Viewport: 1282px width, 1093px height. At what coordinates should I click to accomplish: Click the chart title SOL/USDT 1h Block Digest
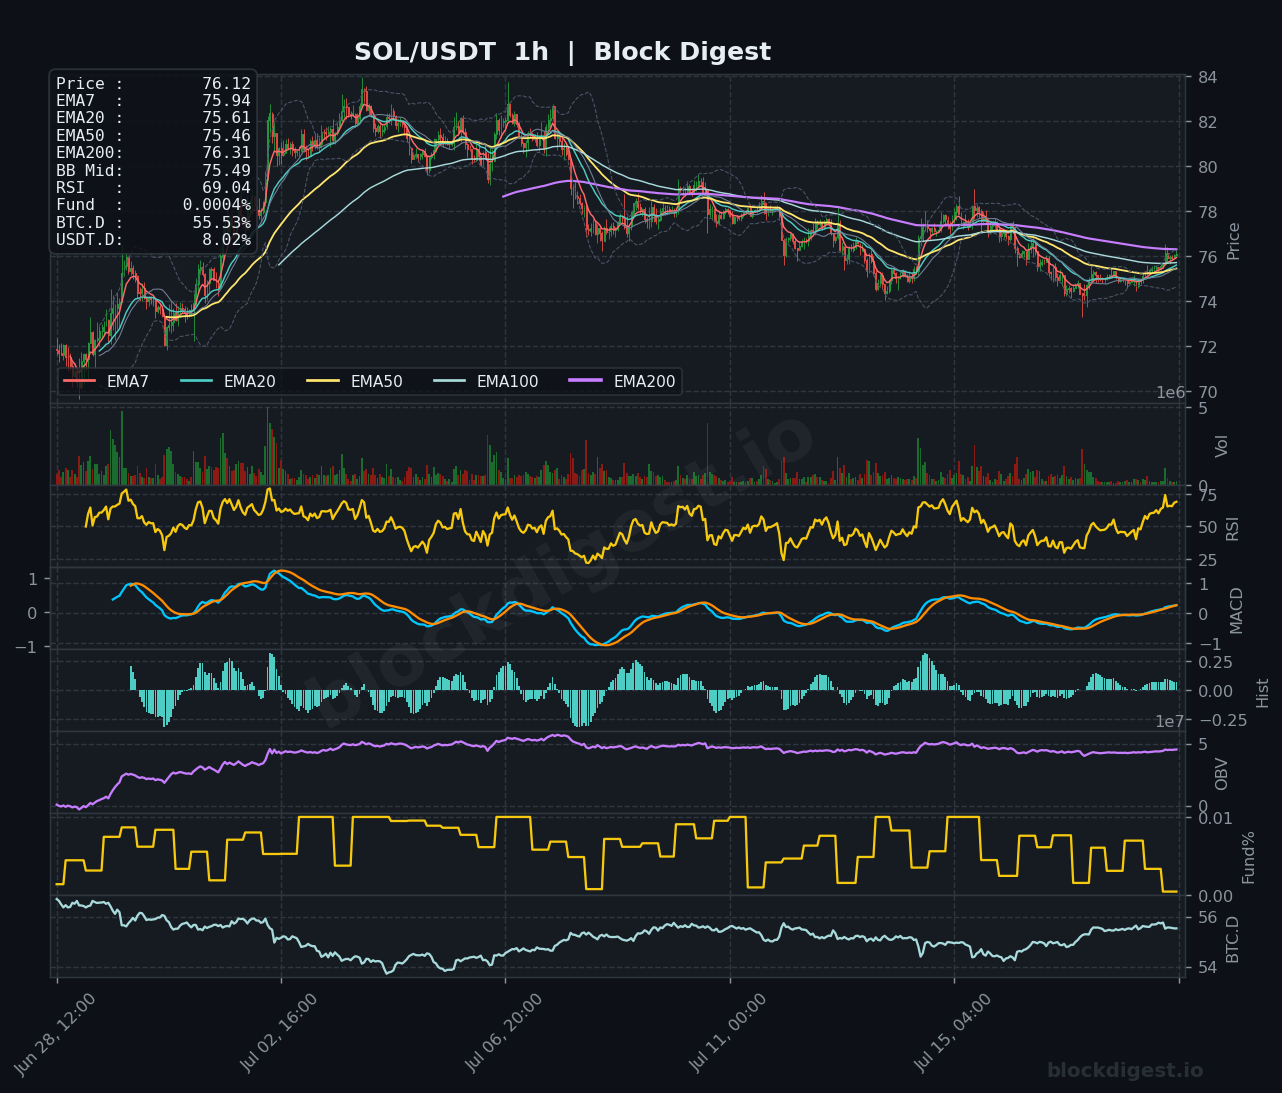[x=562, y=52]
